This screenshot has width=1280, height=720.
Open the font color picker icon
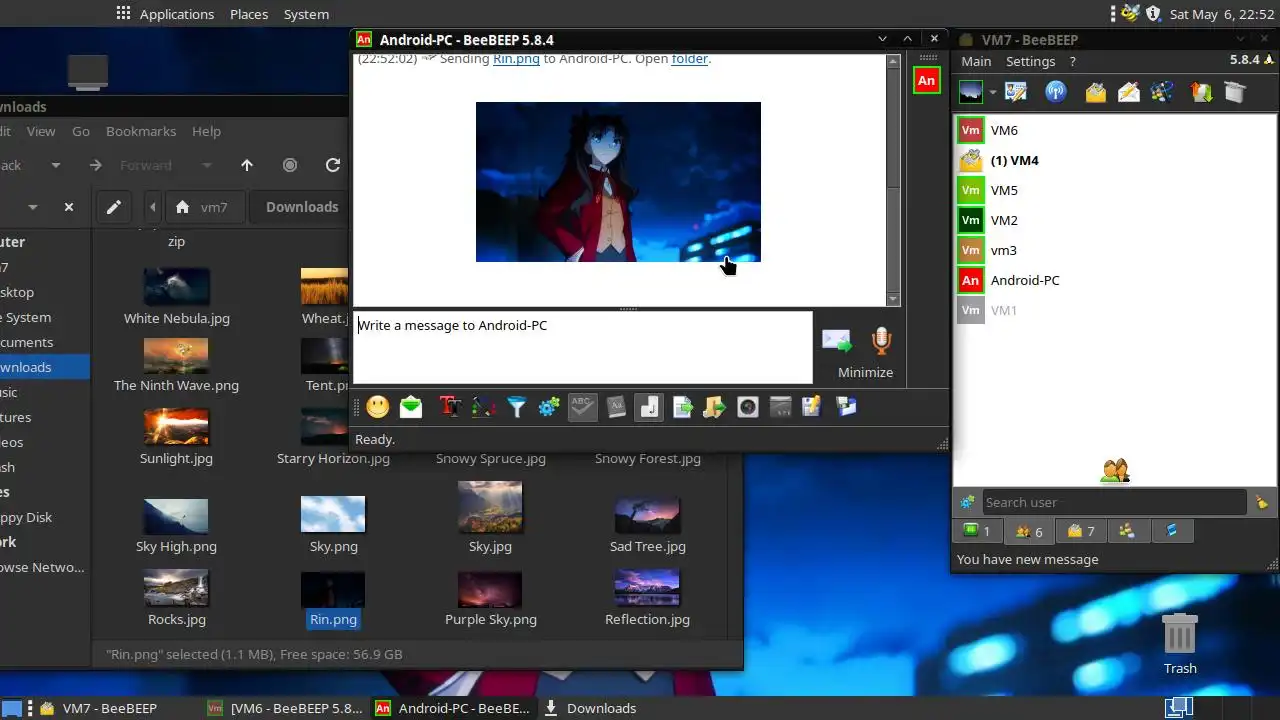pyautogui.click(x=484, y=407)
